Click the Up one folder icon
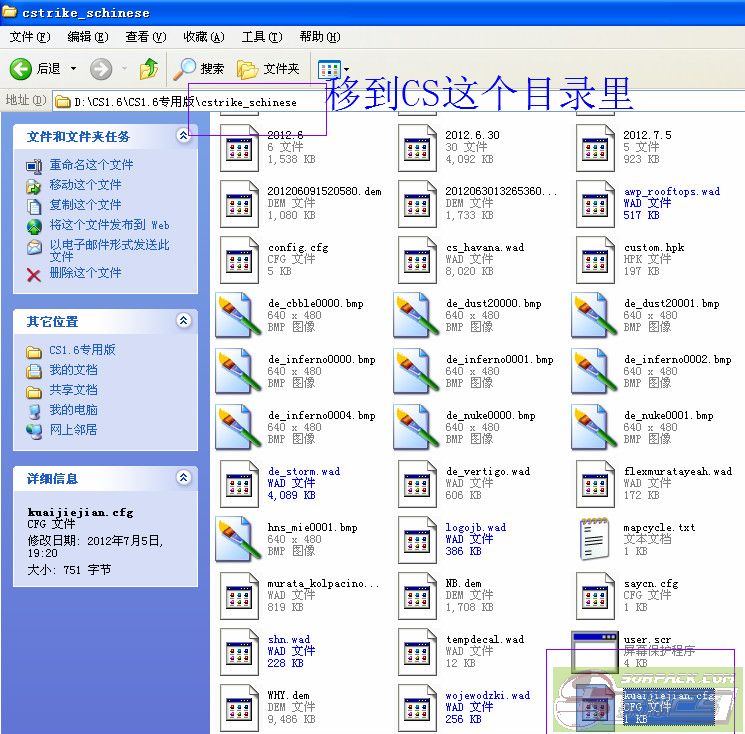Screen dimensions: 745x734 [149, 69]
